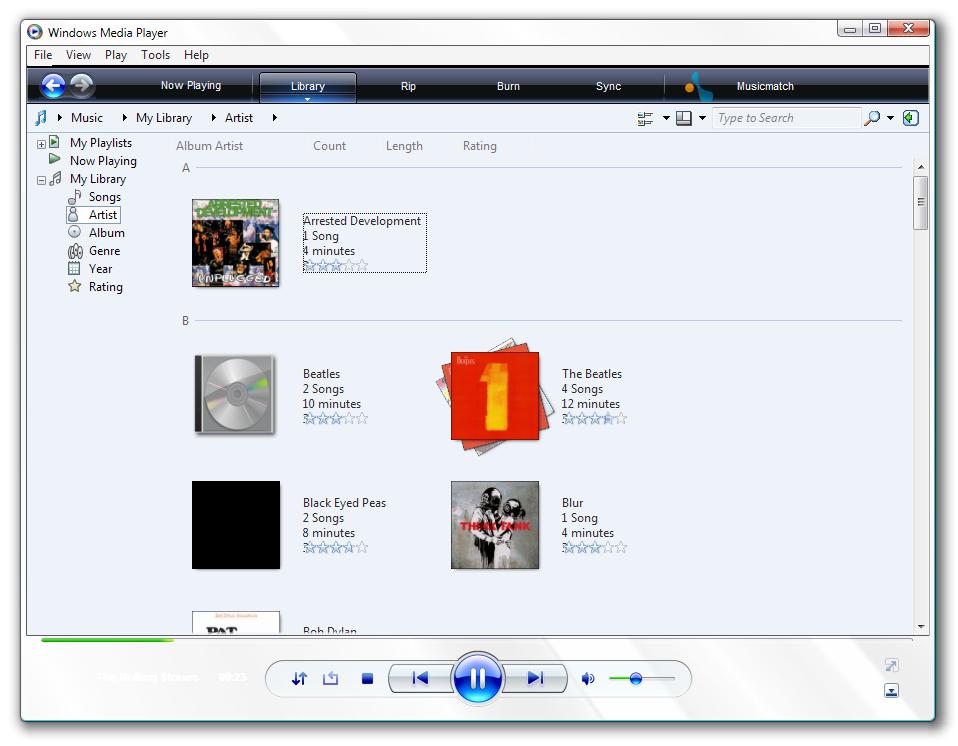Select the Black Eyed Peas black thumbnail
This screenshot has width=958, height=746.
pos(236,525)
